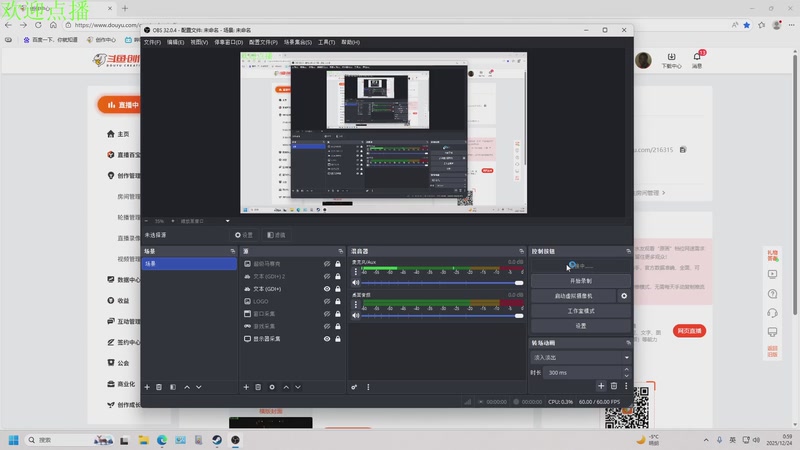Viewport: 800px width, 450px height.
Task: Open scene filters icon in Scenes panel
Action: (x=173, y=387)
